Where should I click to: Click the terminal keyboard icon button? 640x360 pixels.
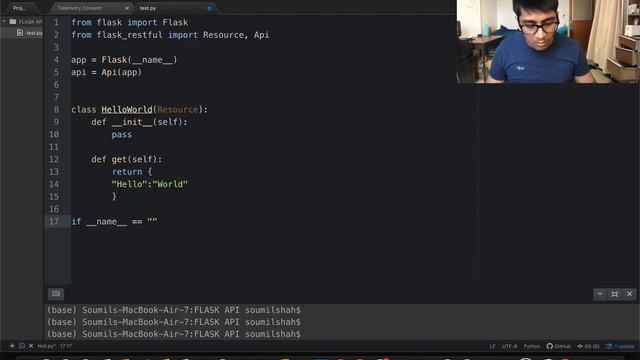(56, 294)
